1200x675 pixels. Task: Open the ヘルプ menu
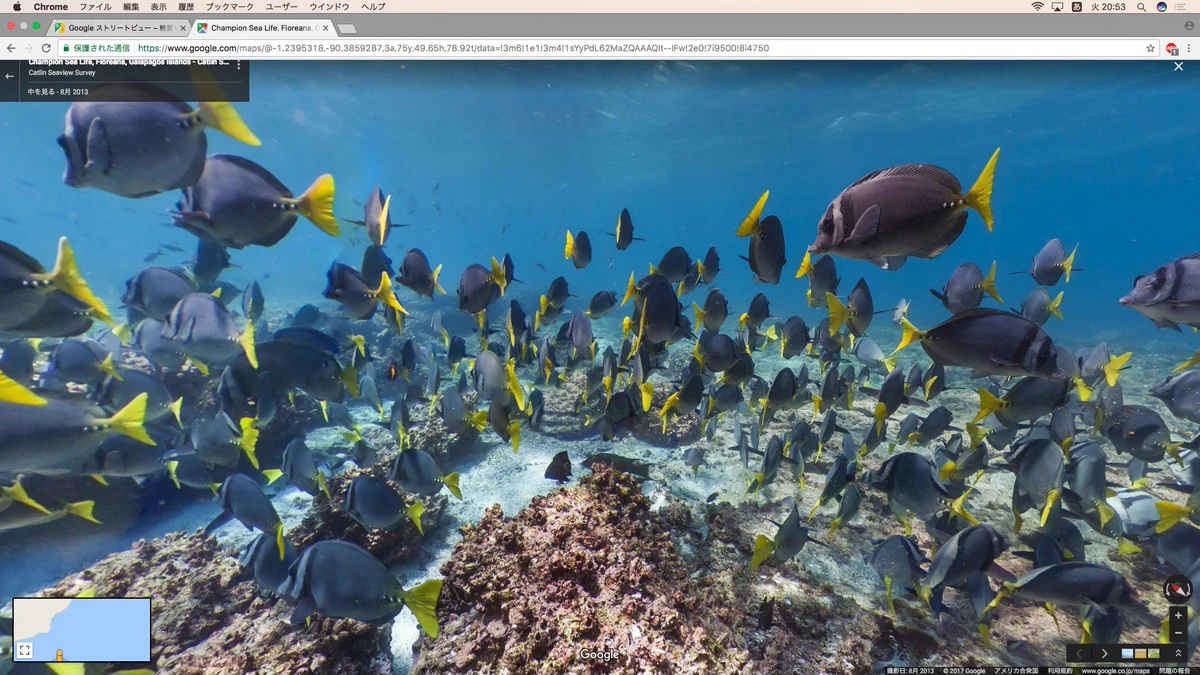point(373,7)
